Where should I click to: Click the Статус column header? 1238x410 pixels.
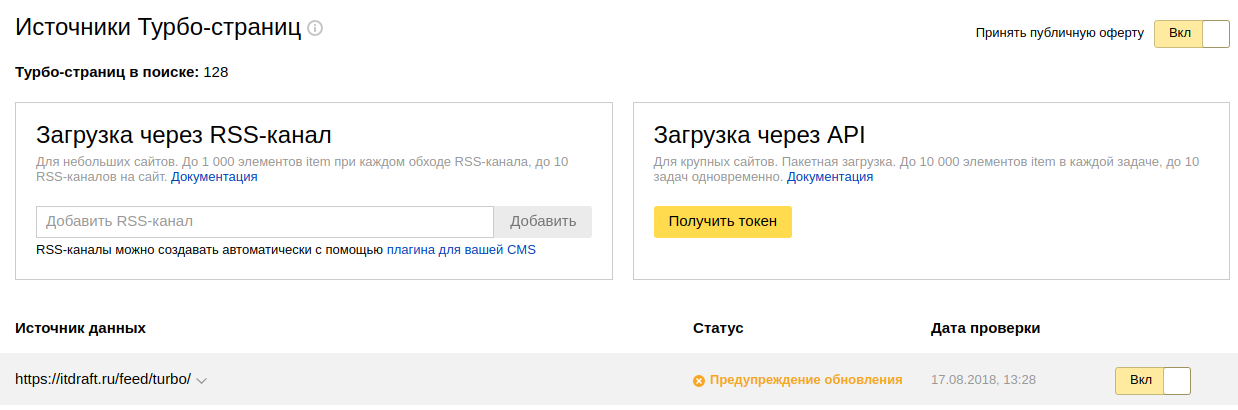click(718, 328)
